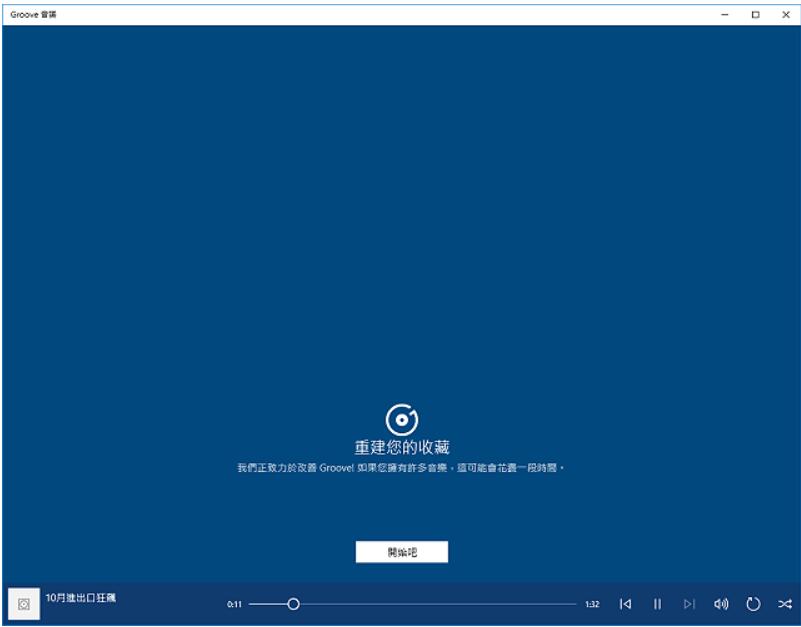Minimize the Groove window

(724, 15)
